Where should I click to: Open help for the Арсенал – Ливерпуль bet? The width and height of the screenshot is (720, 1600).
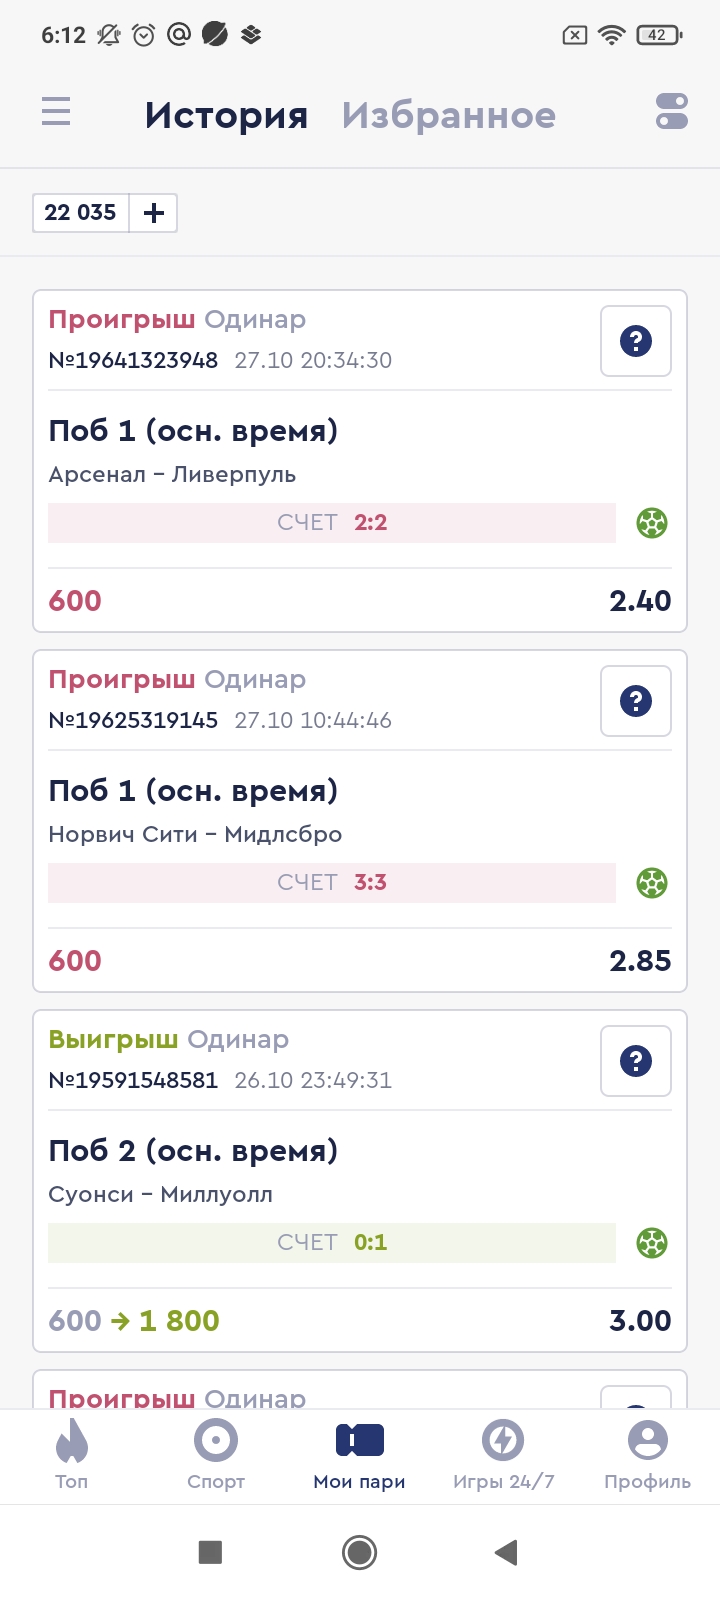[x=636, y=341]
